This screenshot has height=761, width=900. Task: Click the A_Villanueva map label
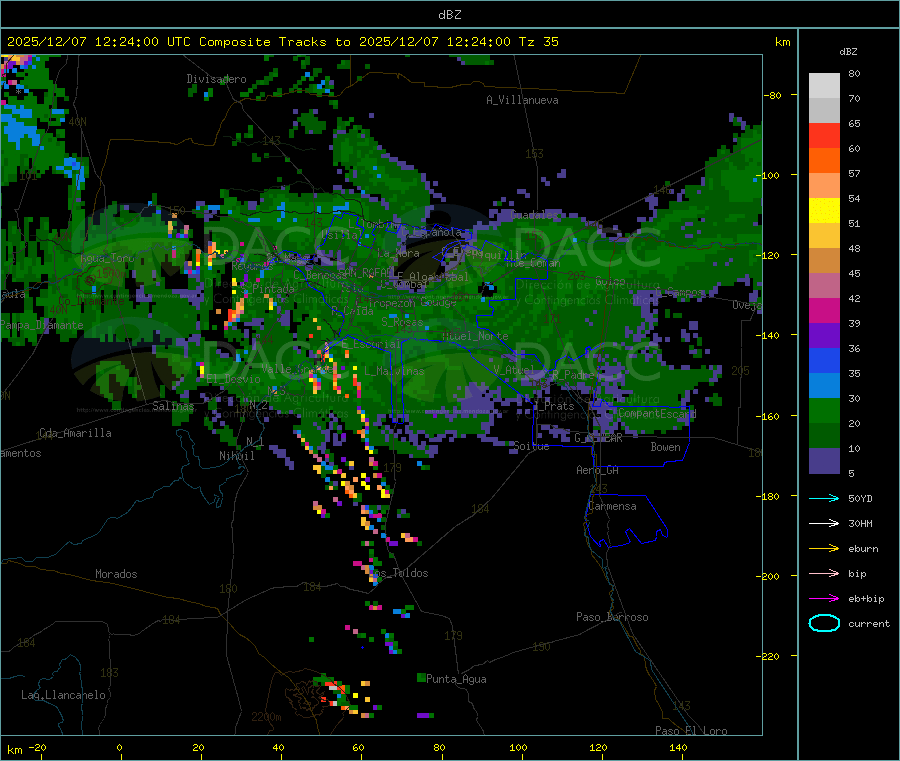pos(522,100)
